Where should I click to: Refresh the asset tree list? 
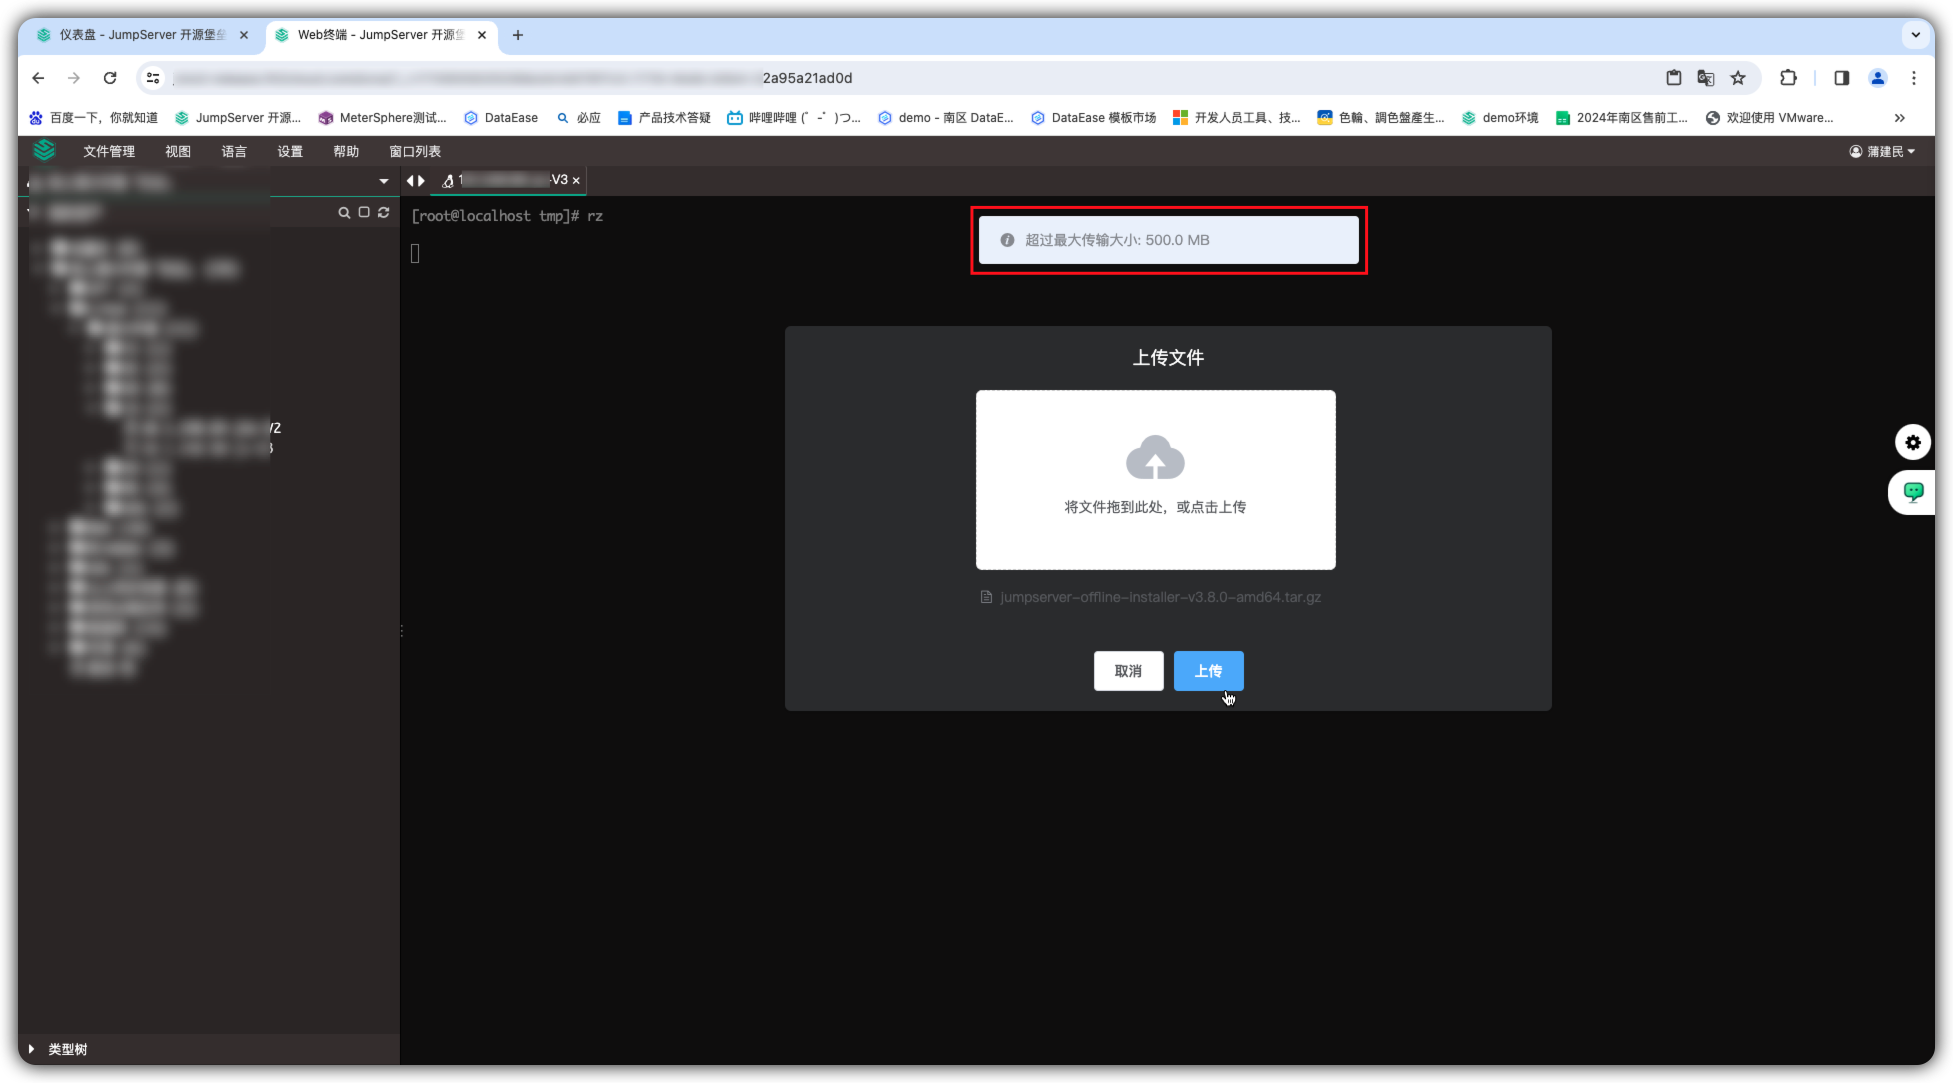[x=384, y=213]
